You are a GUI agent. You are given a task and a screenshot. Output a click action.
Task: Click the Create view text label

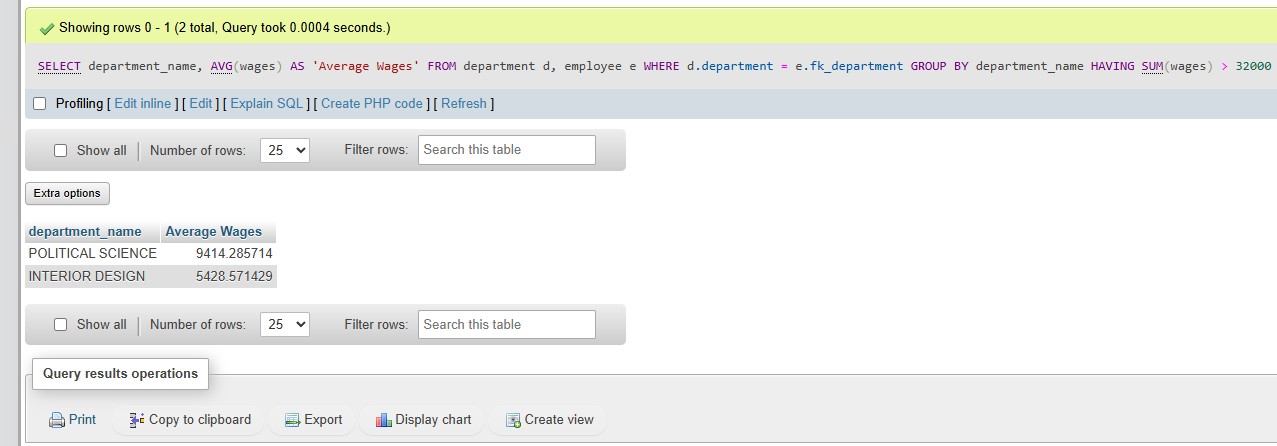click(559, 420)
